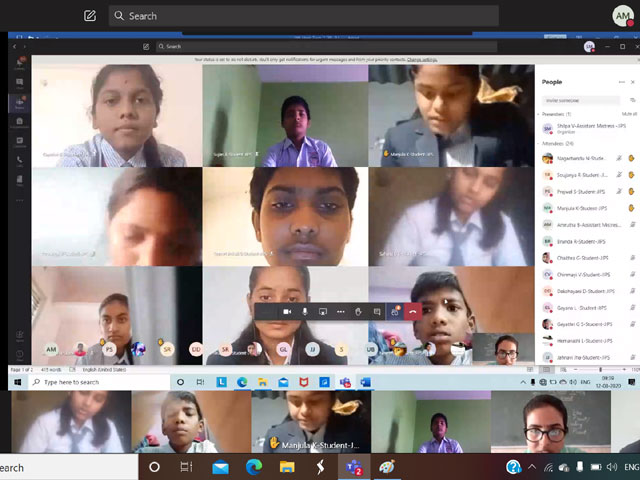The height and width of the screenshot is (480, 640).
Task: Open Microsoft Teams from the taskbar
Action: [x=353, y=467]
